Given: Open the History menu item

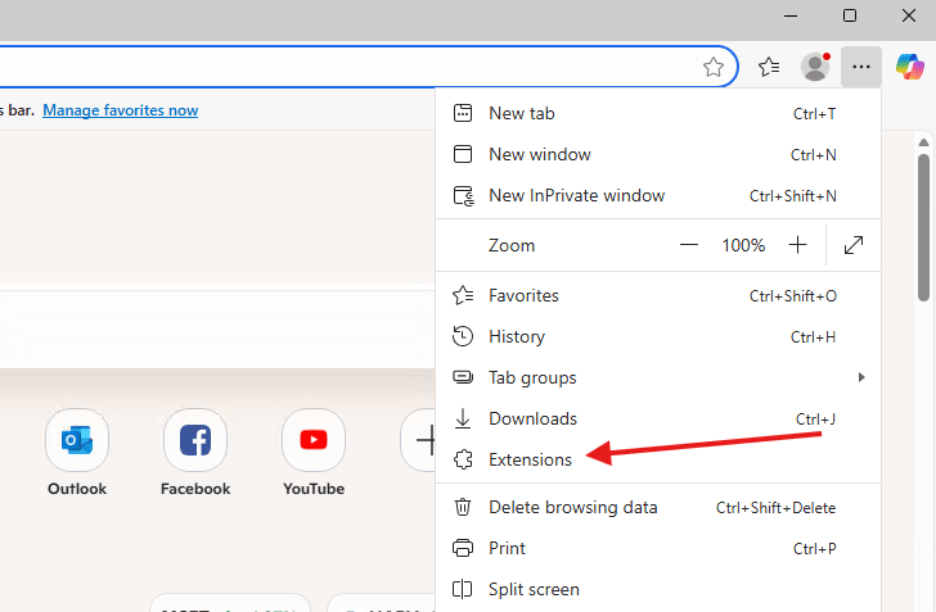Looking at the screenshot, I should click(516, 337).
